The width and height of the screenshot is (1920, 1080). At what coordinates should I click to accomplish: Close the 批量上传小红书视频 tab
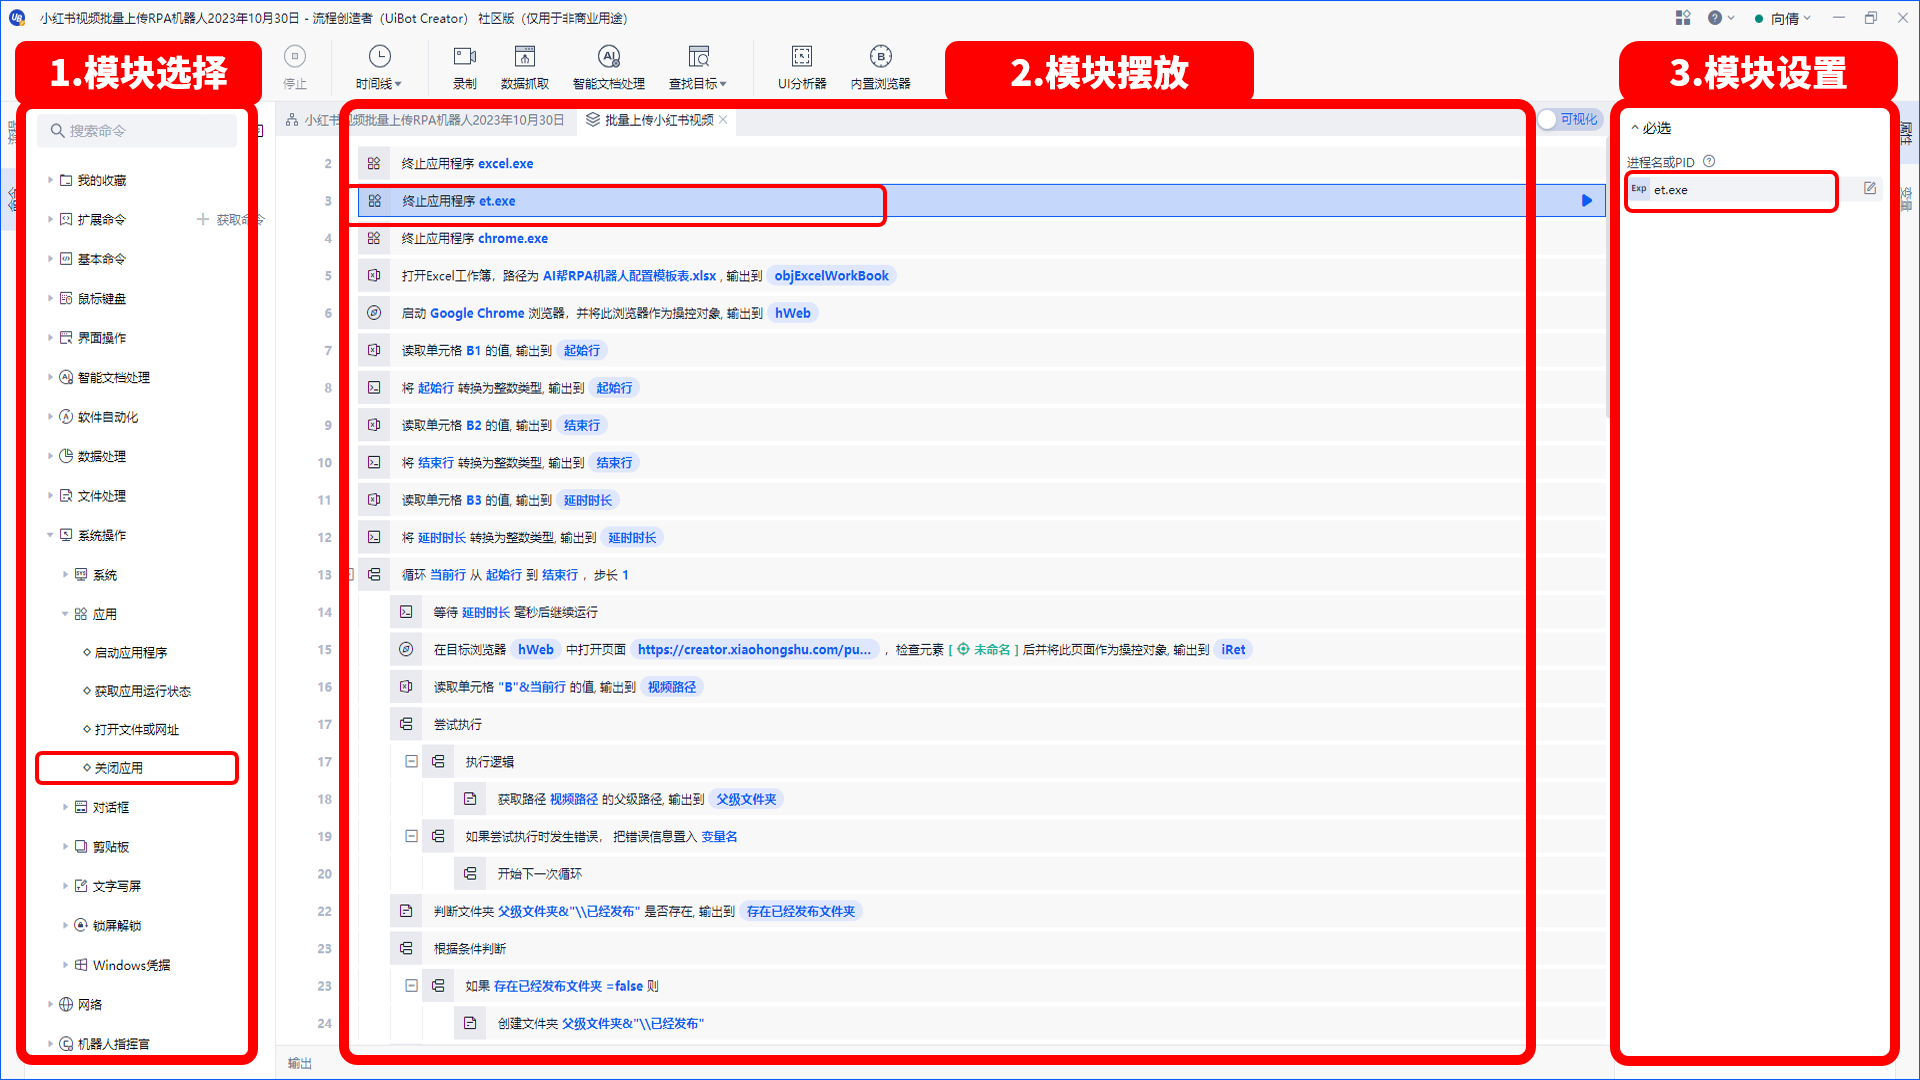click(x=723, y=120)
